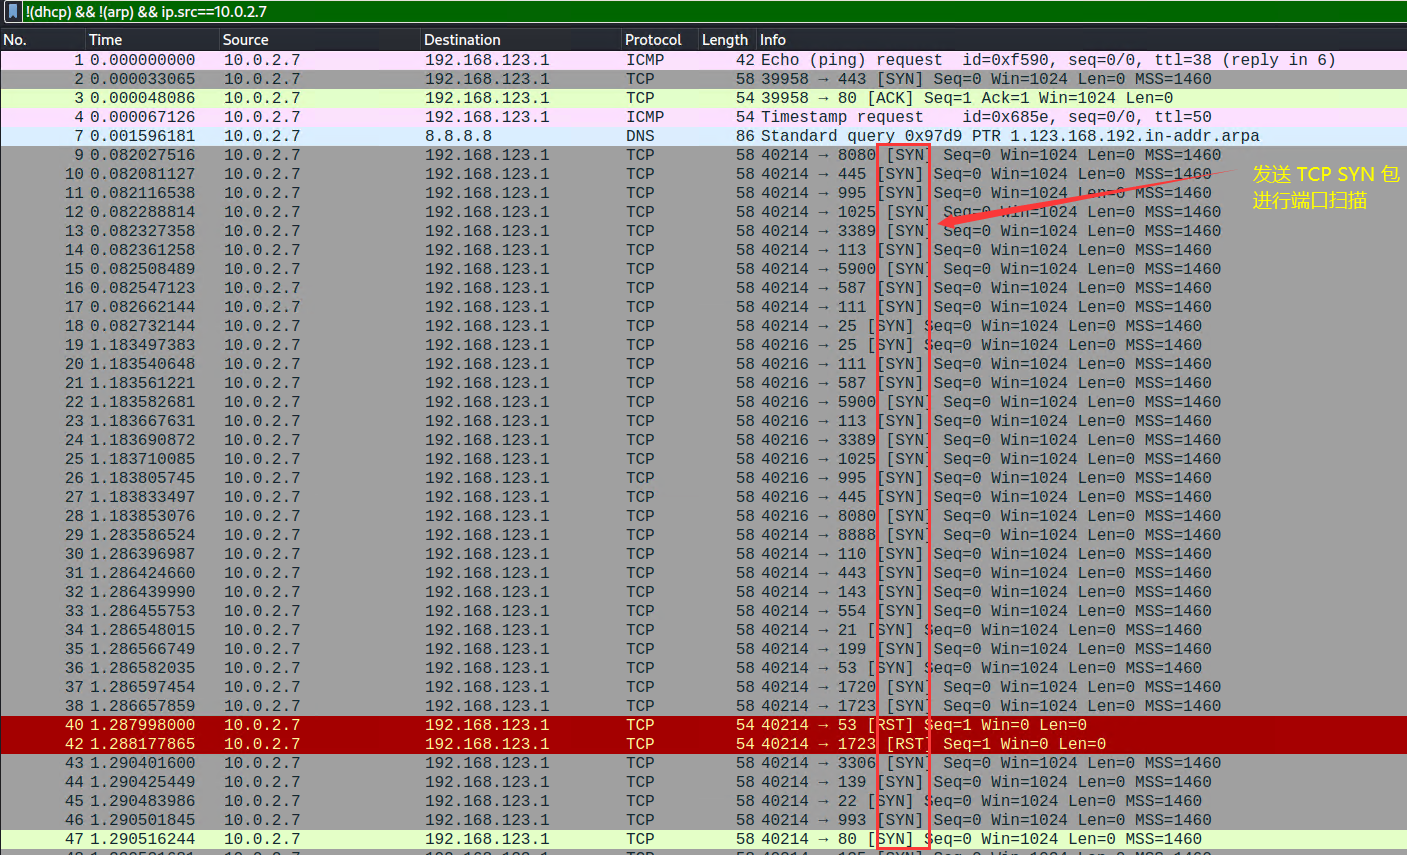Viewport: 1407px width, 855px height.
Task: Select packet 33 SYN to port 554
Action: tap(703, 611)
